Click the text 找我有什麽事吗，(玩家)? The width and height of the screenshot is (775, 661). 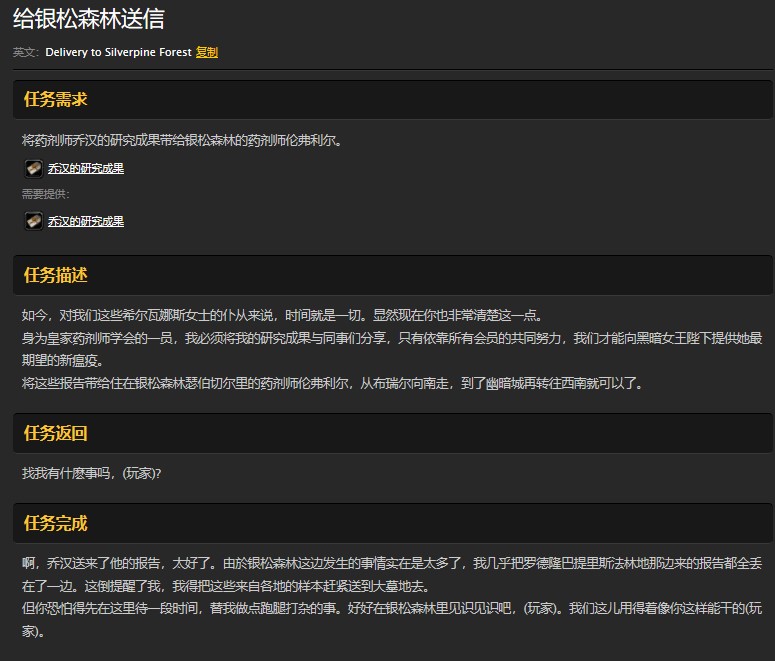pos(91,474)
